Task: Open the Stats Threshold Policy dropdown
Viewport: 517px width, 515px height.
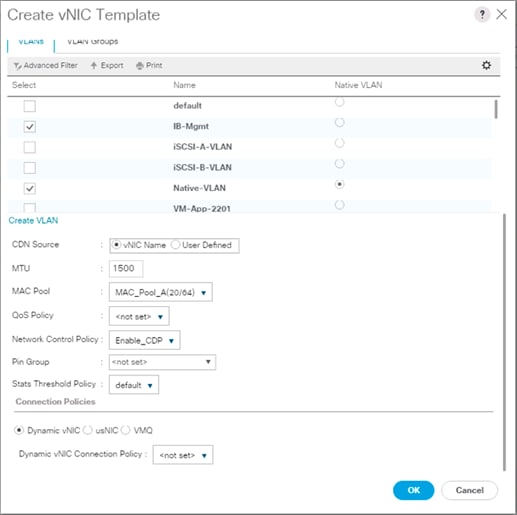Action: pos(134,385)
